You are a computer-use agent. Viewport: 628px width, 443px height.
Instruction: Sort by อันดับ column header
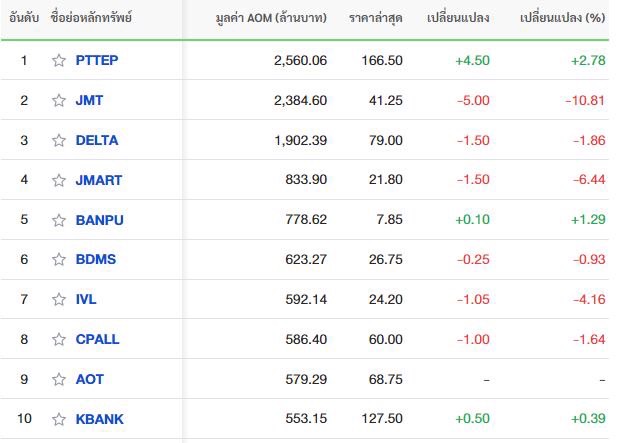(24, 18)
